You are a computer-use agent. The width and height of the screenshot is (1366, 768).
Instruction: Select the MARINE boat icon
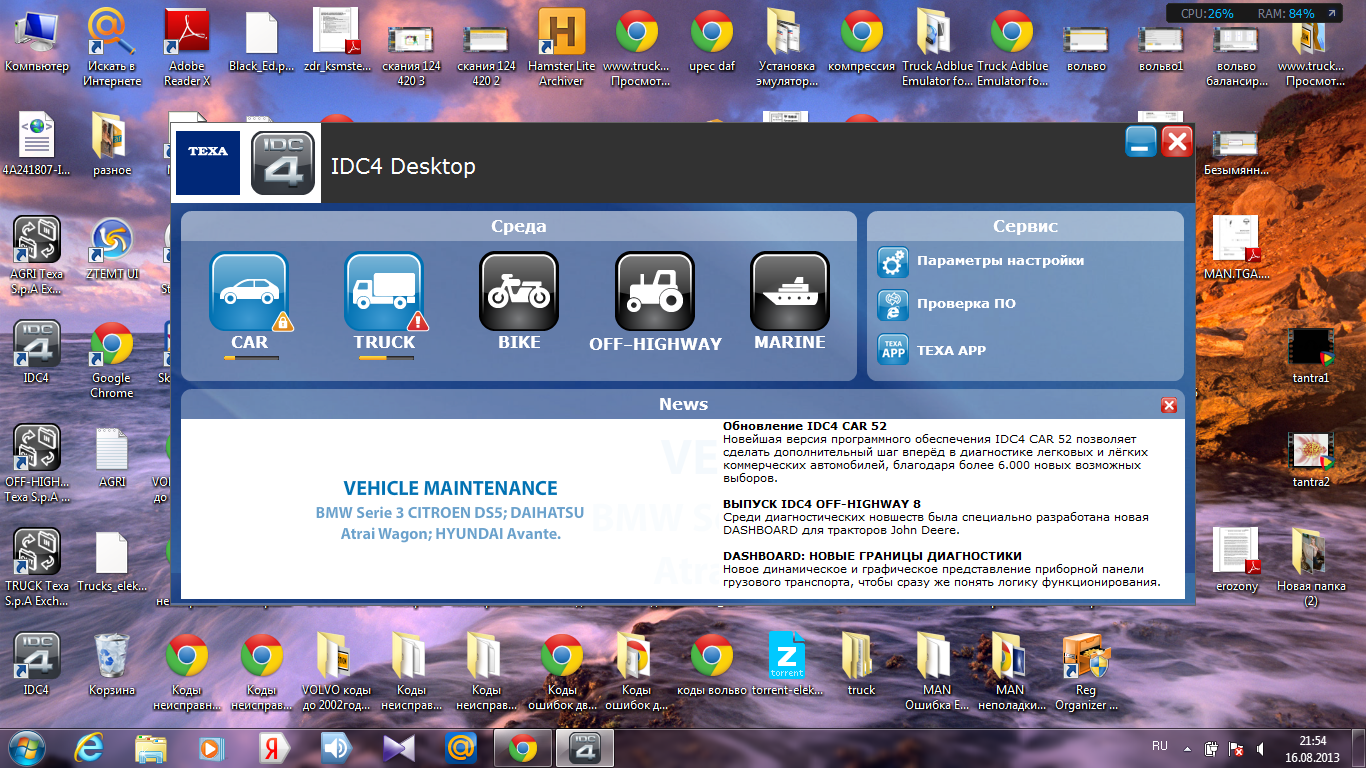(x=789, y=291)
